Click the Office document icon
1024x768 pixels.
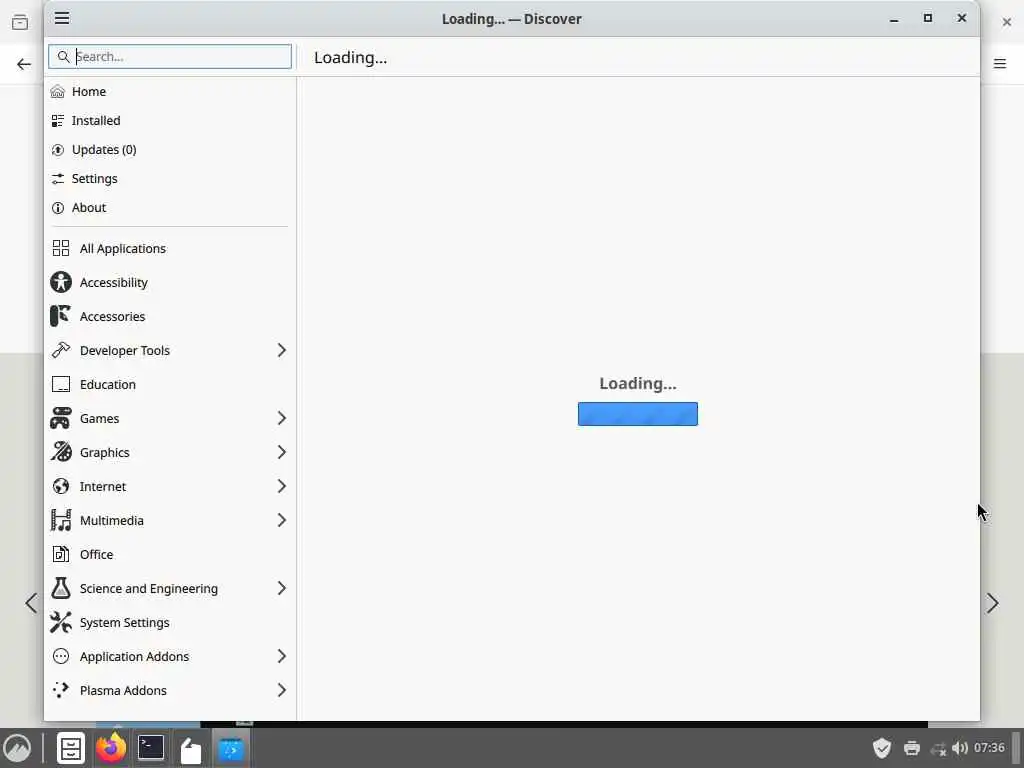click(x=61, y=554)
